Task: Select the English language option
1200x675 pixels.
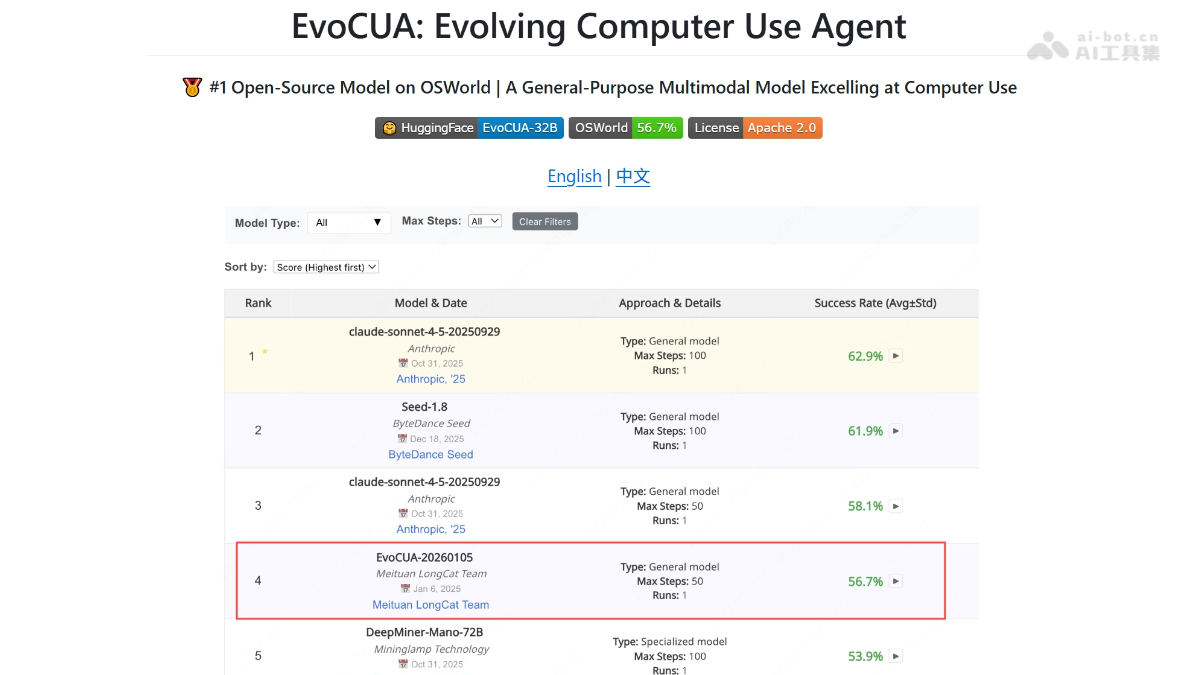Action: coord(574,176)
